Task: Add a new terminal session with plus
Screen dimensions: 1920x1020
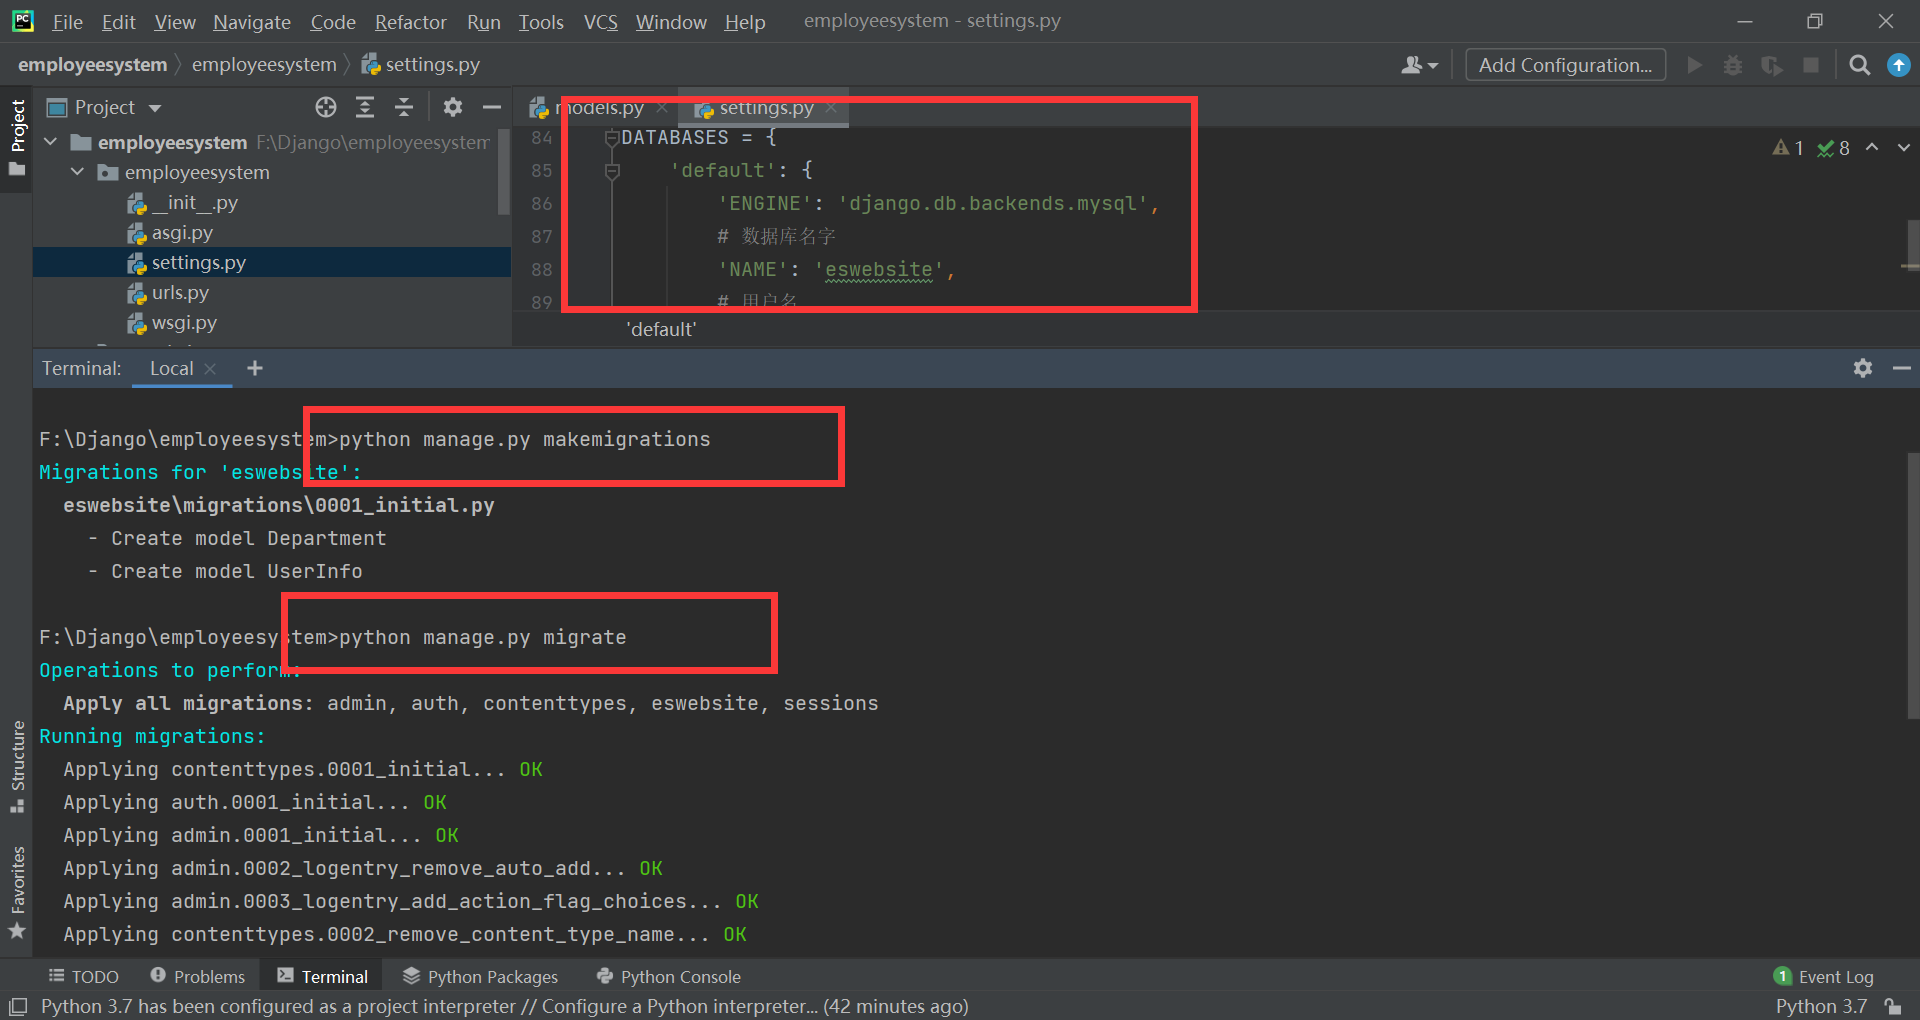Action: pos(255,368)
